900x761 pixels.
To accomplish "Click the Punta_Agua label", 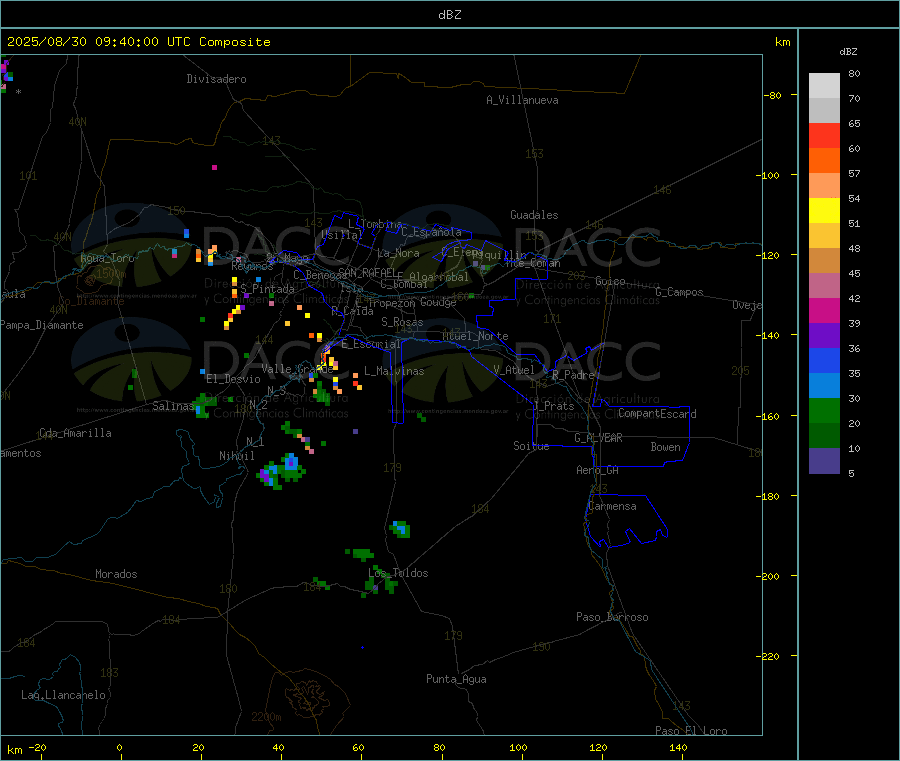I will [x=456, y=679].
